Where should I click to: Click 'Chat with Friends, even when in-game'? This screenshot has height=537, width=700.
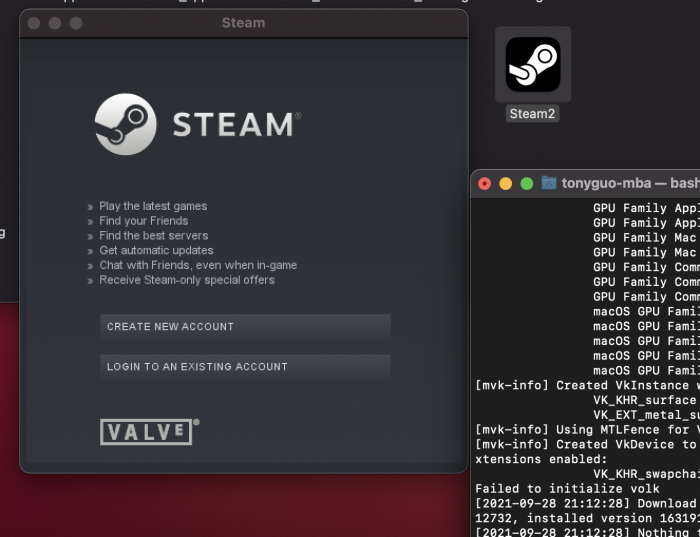198,265
